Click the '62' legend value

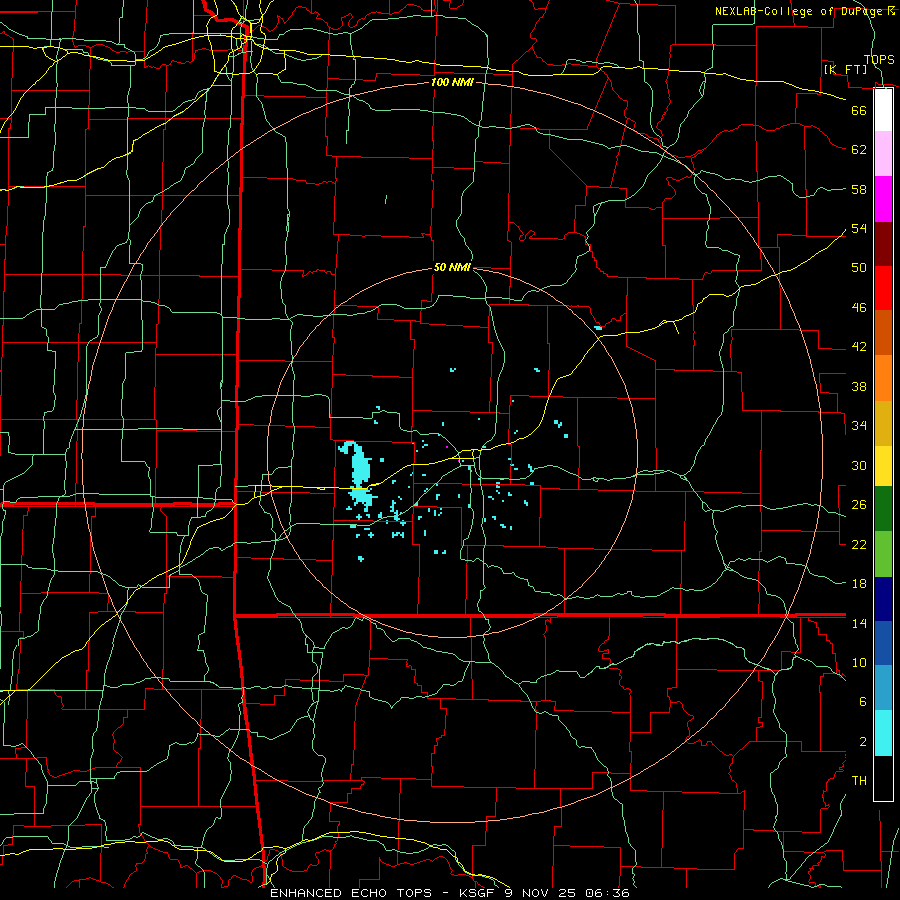859,150
